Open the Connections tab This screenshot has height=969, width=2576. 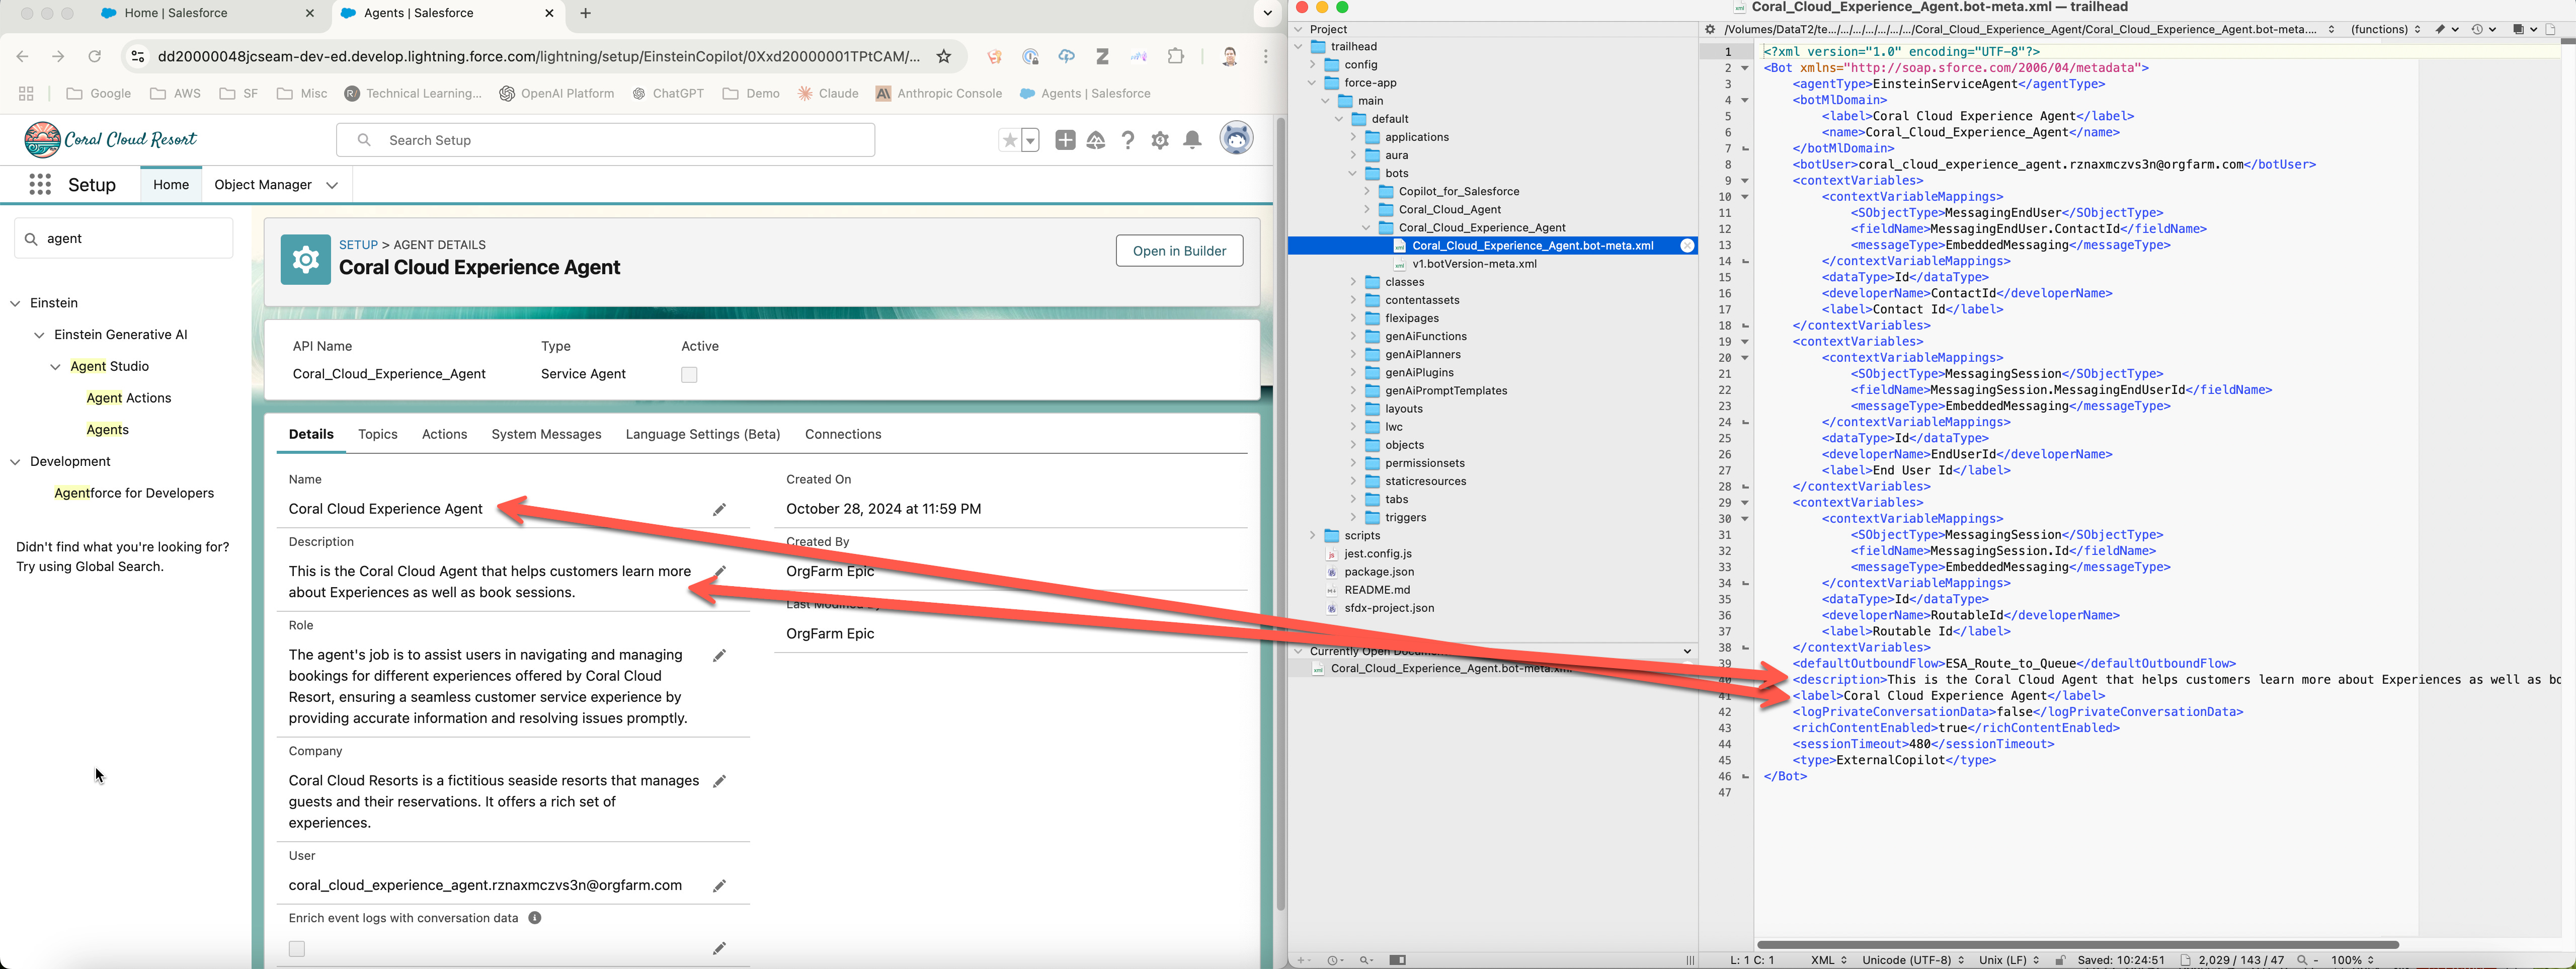[x=843, y=434]
